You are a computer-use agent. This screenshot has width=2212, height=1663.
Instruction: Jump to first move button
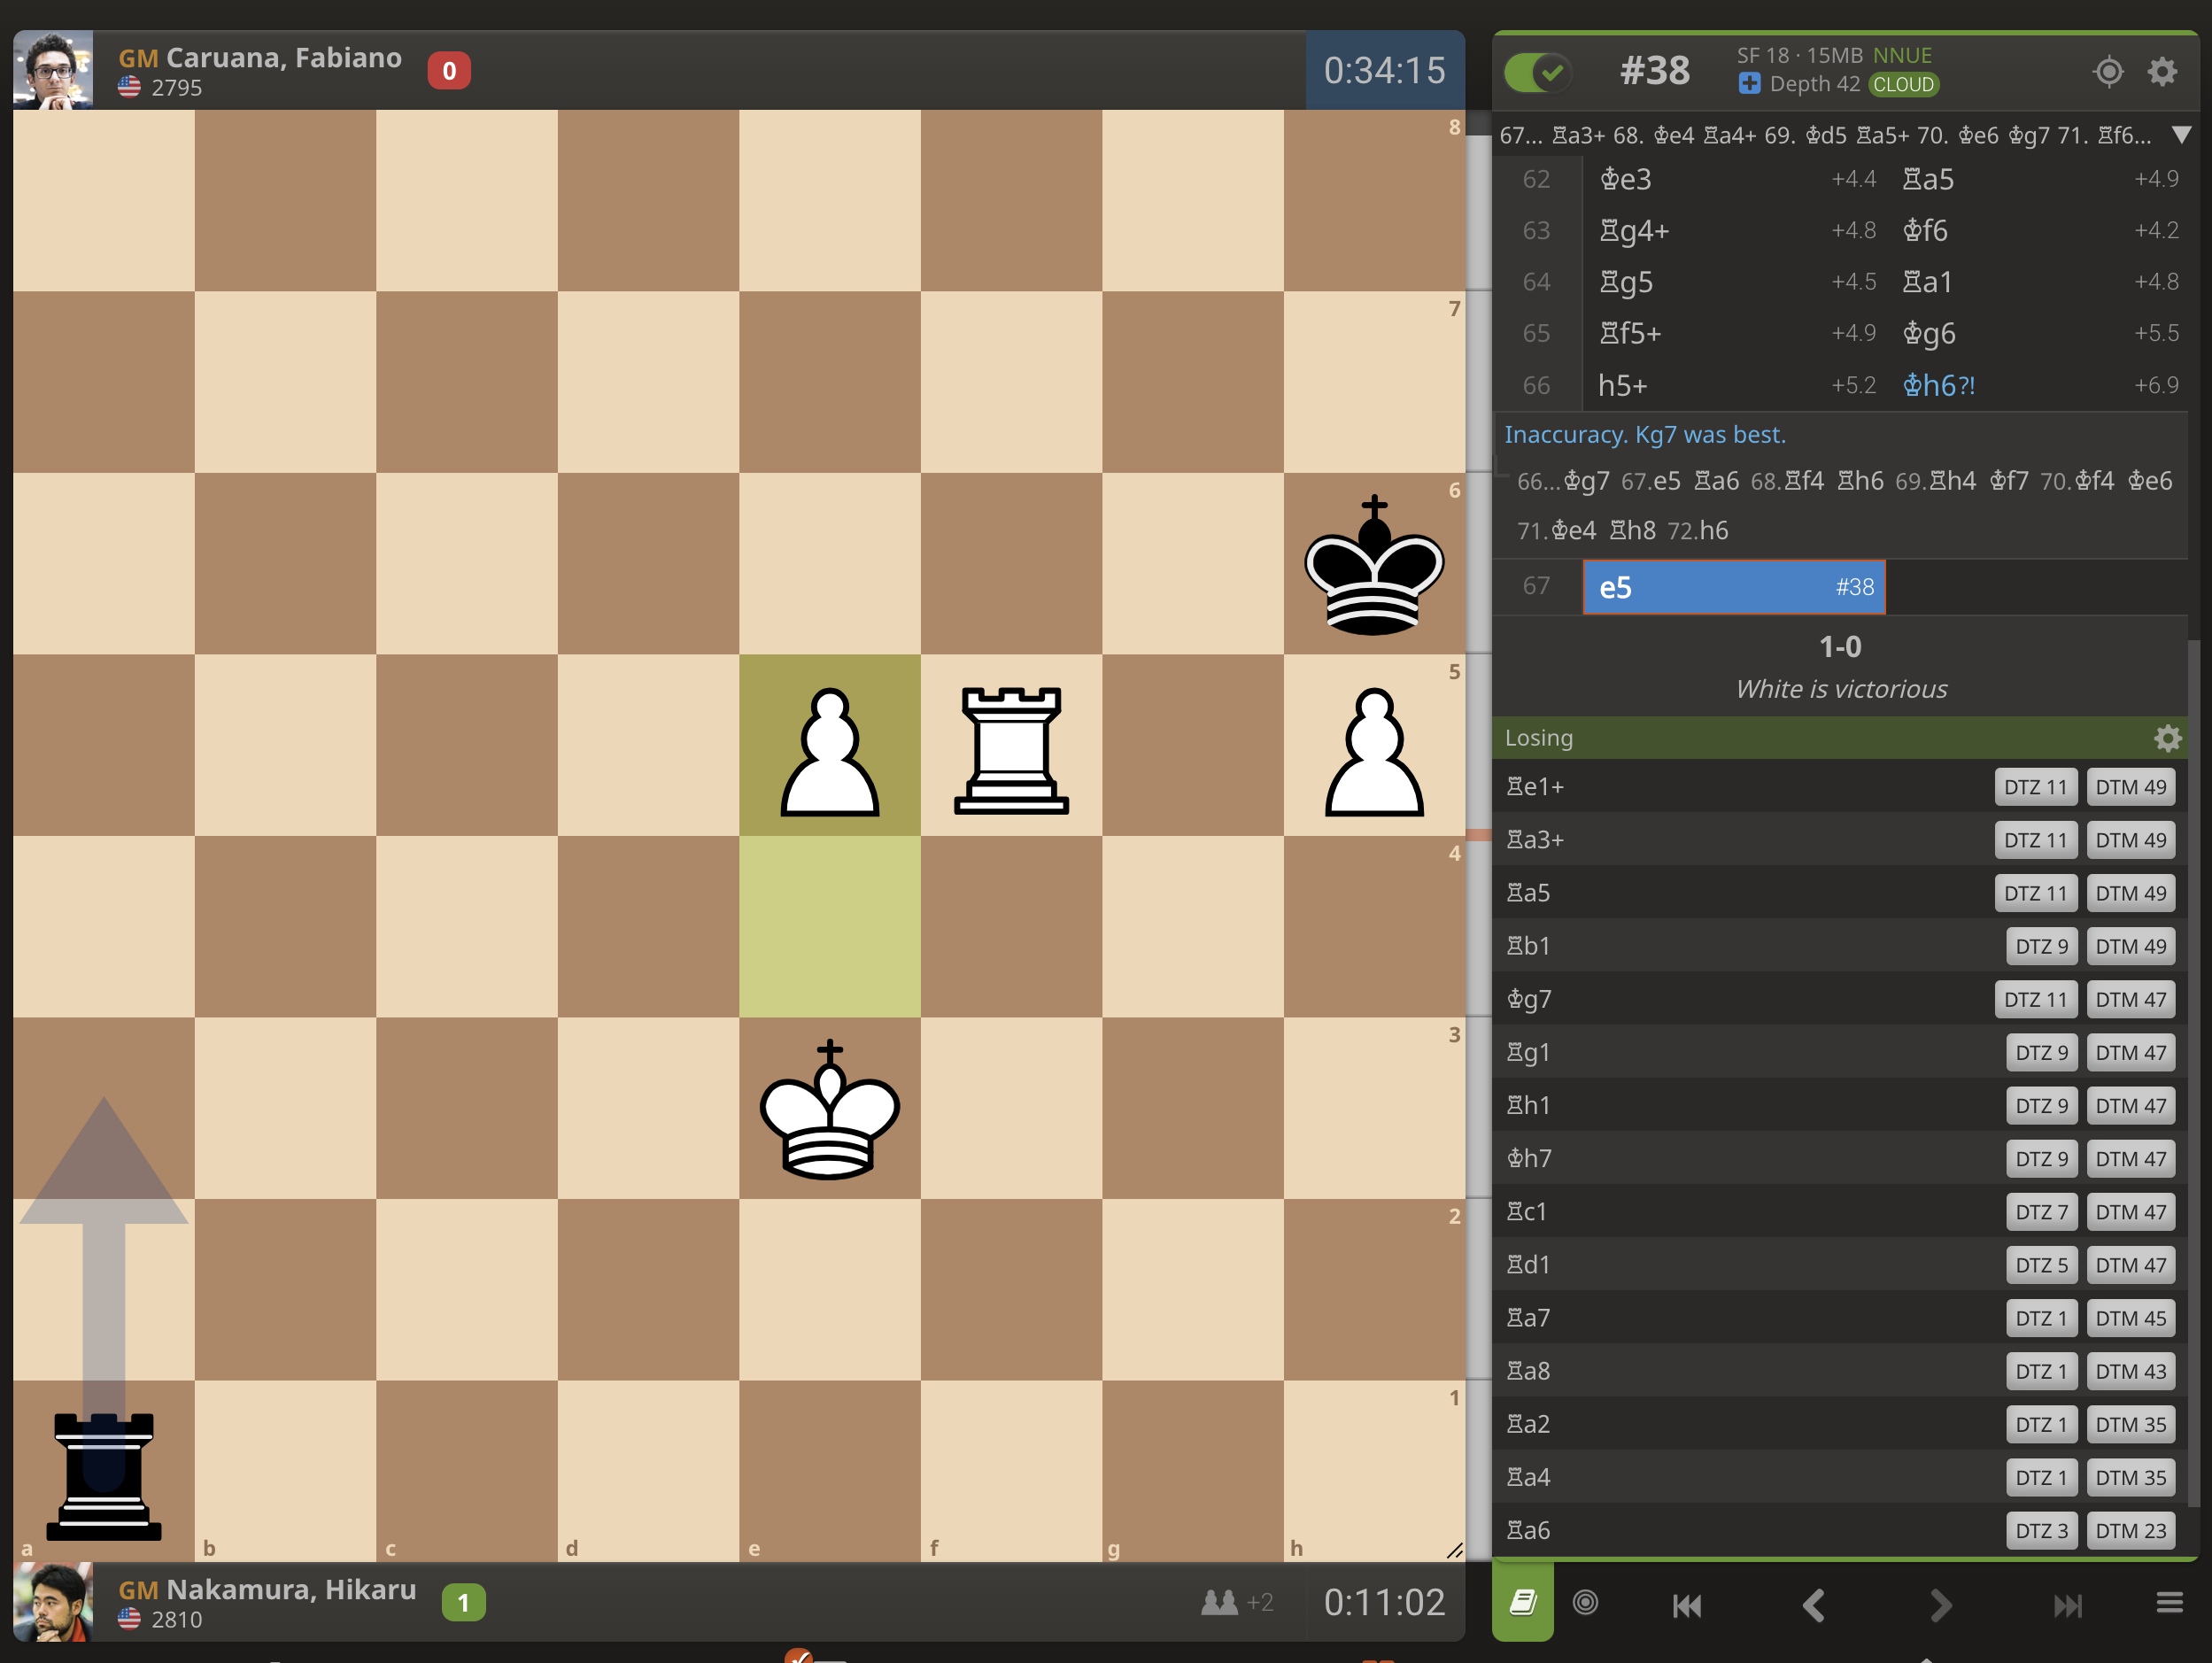[1687, 1605]
